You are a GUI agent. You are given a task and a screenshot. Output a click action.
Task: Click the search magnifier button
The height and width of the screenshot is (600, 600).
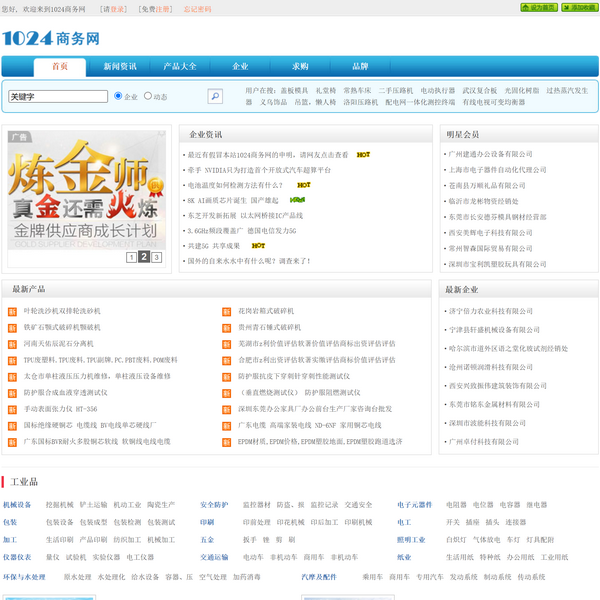point(215,97)
